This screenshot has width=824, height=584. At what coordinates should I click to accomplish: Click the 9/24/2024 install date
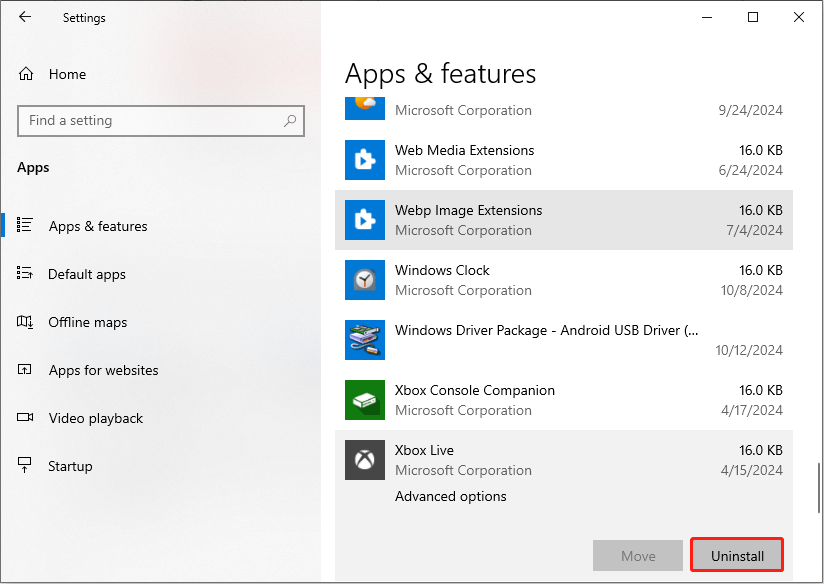[750, 110]
